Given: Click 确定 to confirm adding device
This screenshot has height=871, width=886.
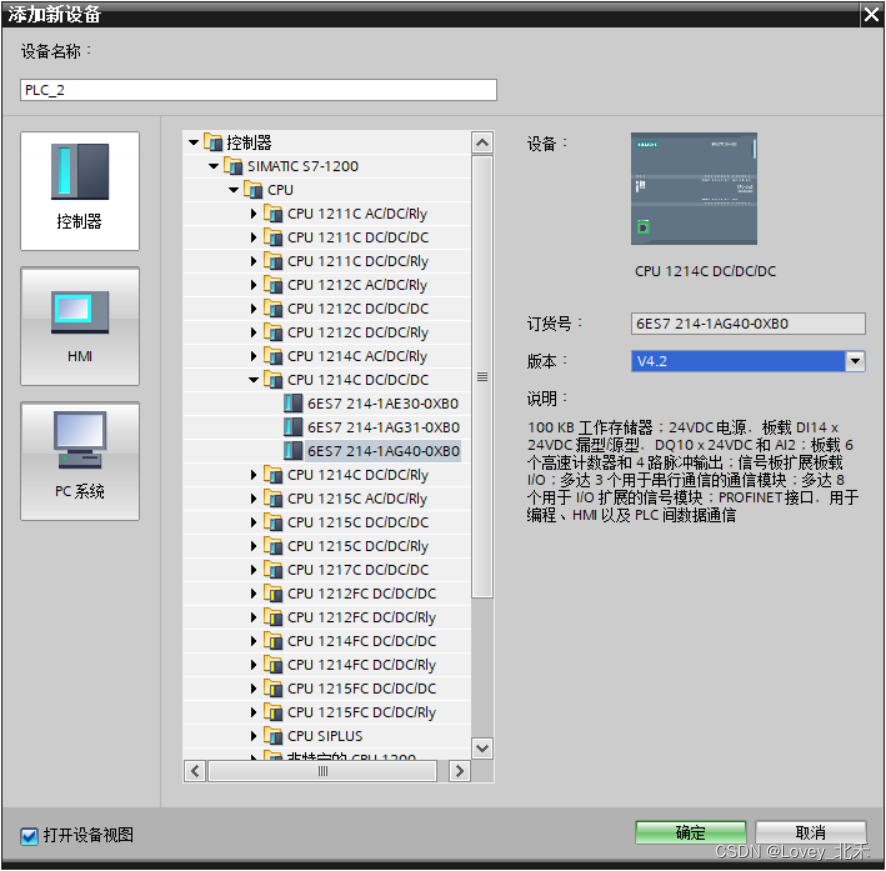Looking at the screenshot, I should pyautogui.click(x=690, y=832).
